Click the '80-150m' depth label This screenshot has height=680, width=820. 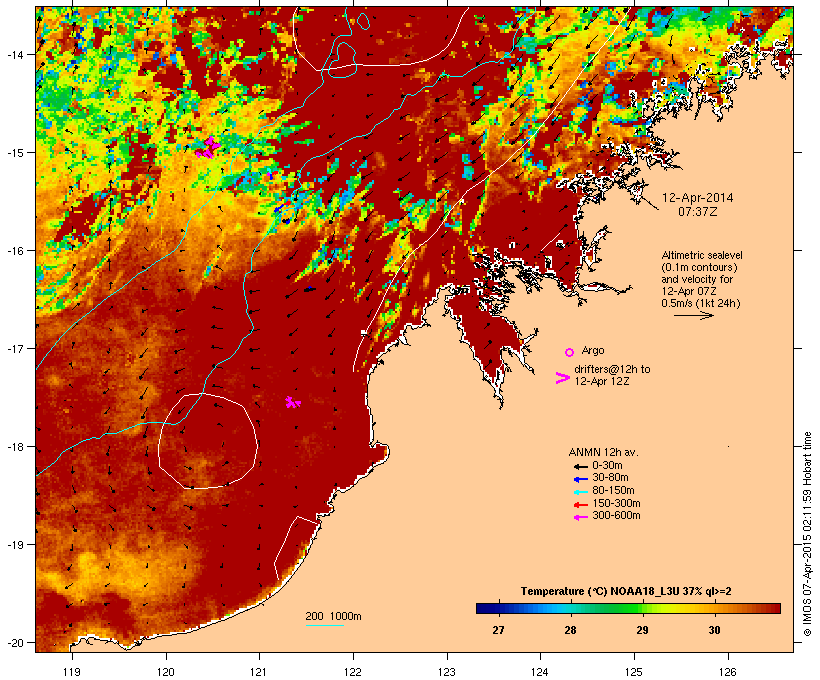click(x=613, y=491)
